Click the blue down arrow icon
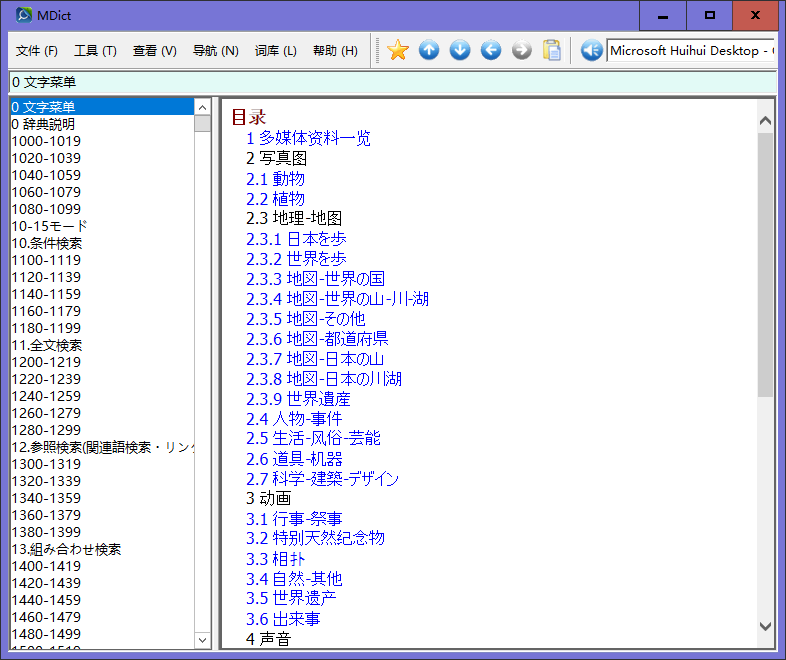 [460, 50]
